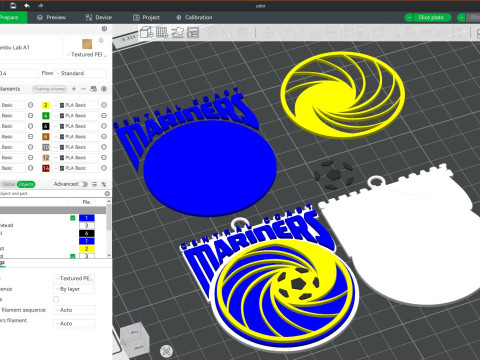This screenshot has height=360, width=480.
Task: Select the Objects settings mode
Action: coord(26,184)
